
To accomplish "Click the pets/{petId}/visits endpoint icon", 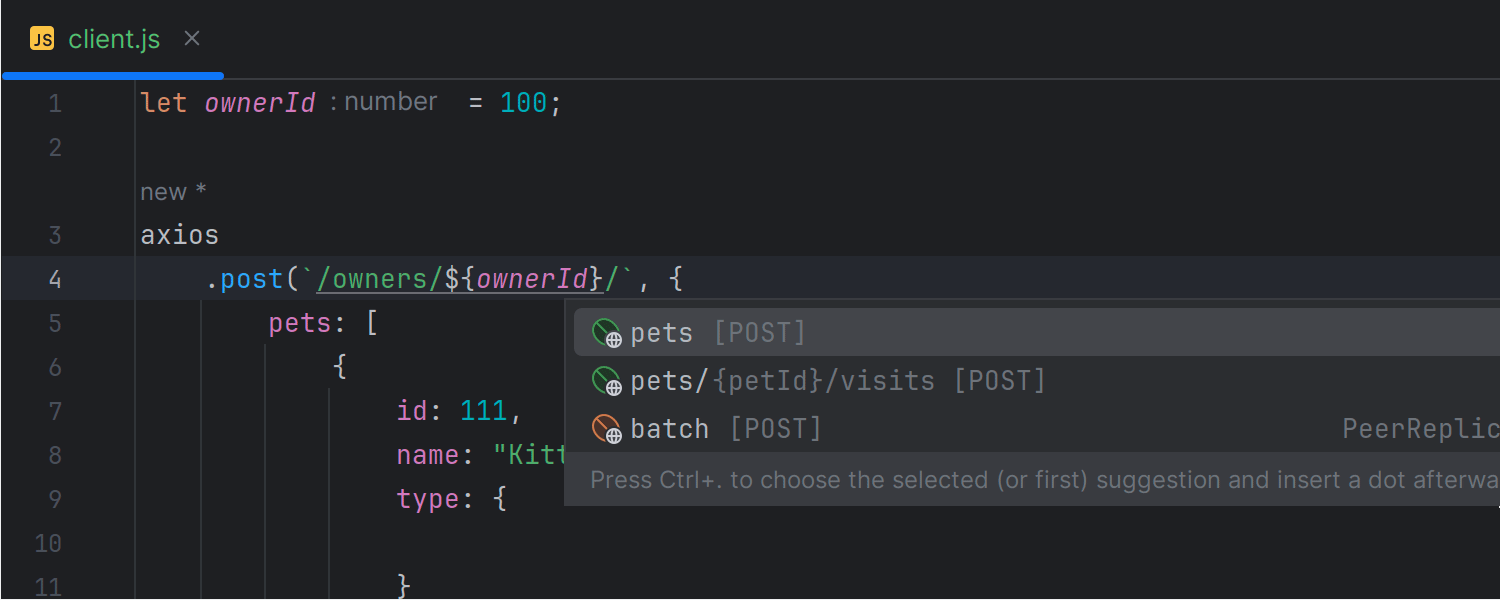I will 607,381.
